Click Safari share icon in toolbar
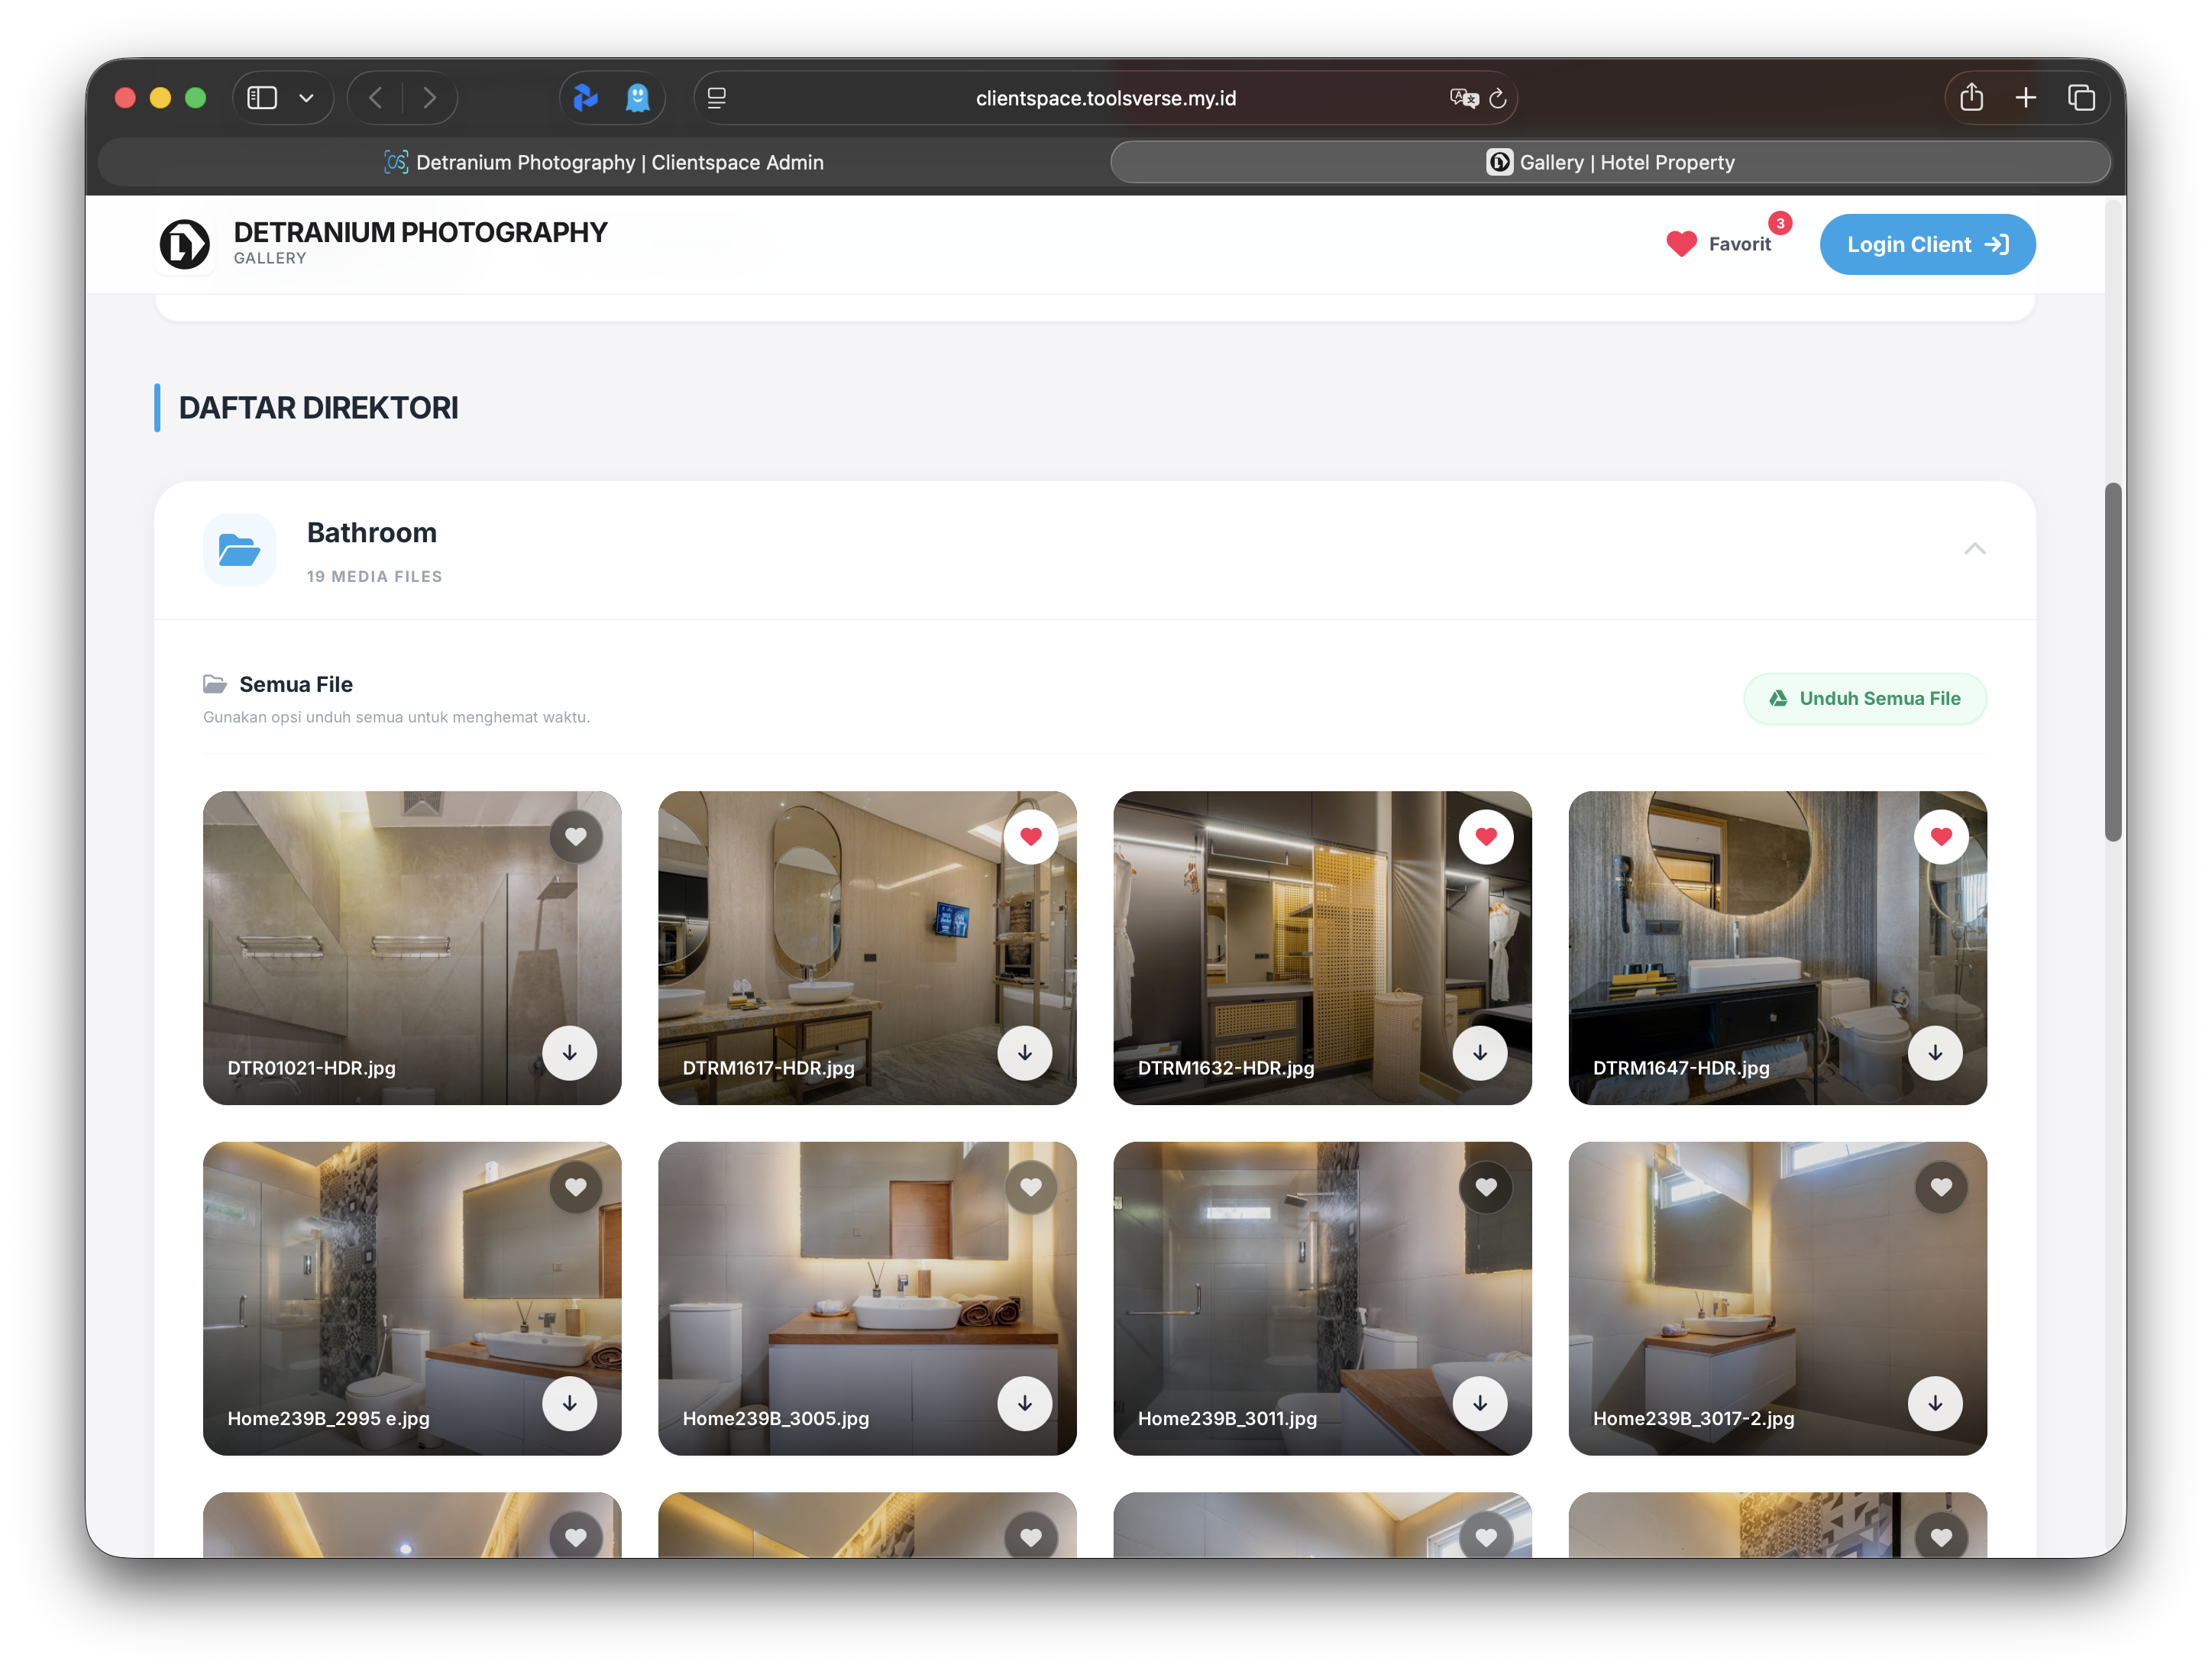This screenshot has height=1671, width=2212. pos(1971,98)
